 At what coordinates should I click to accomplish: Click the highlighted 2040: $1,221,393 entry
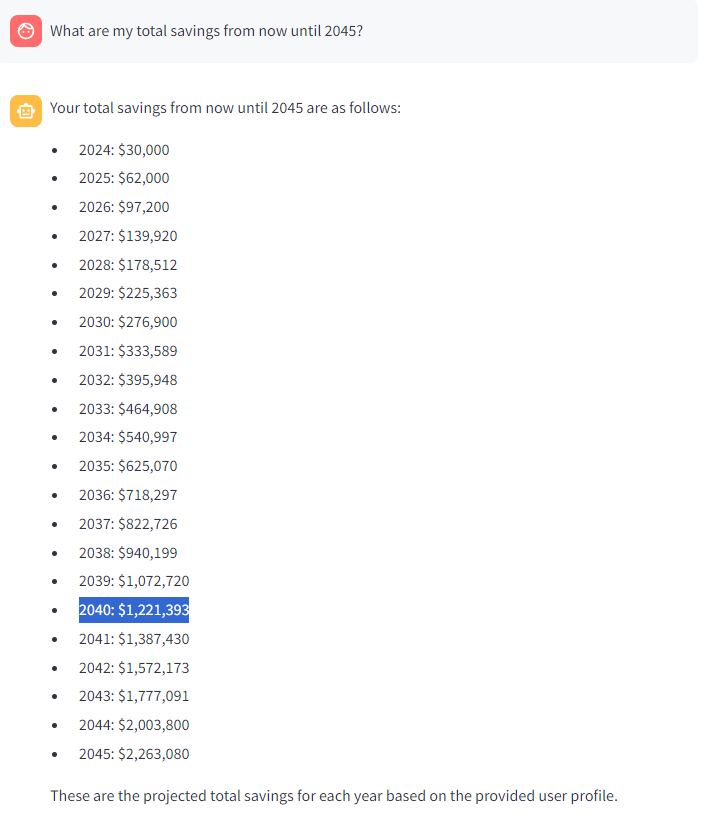[x=134, y=610]
